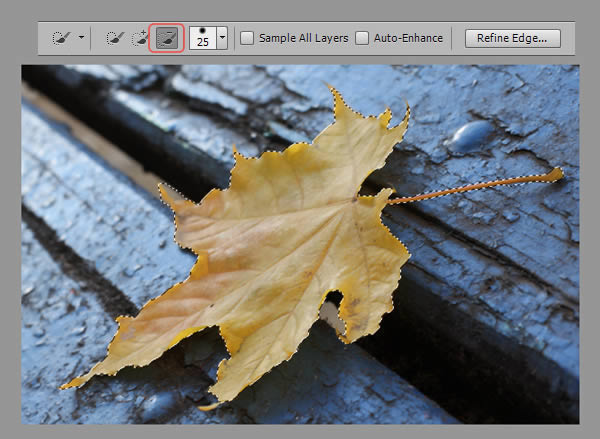The height and width of the screenshot is (439, 600).
Task: Click the Auto-Enhance label text
Action: (408, 39)
